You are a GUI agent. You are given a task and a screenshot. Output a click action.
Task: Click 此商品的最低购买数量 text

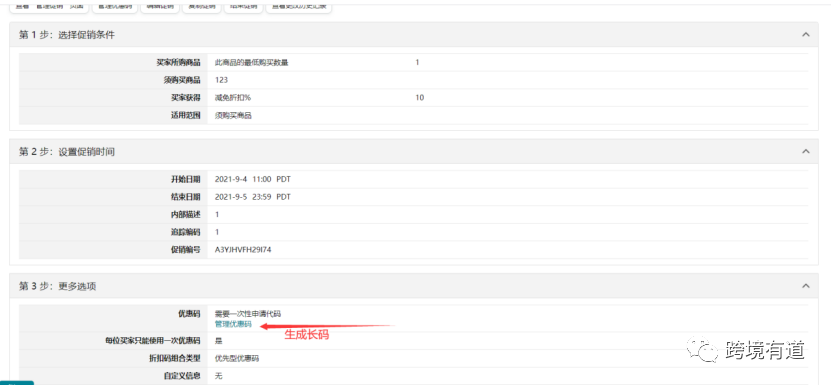(251, 63)
